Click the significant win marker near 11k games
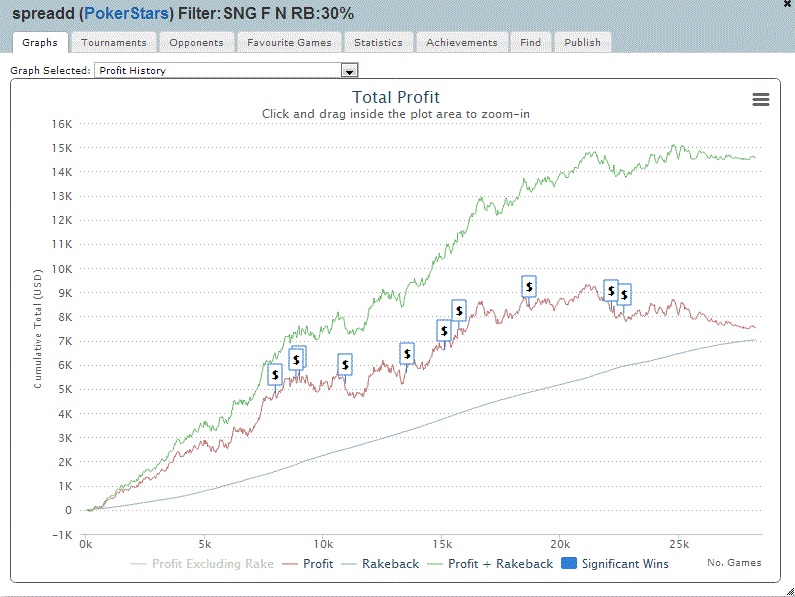Screen dimensions: 795x597 tap(345, 365)
